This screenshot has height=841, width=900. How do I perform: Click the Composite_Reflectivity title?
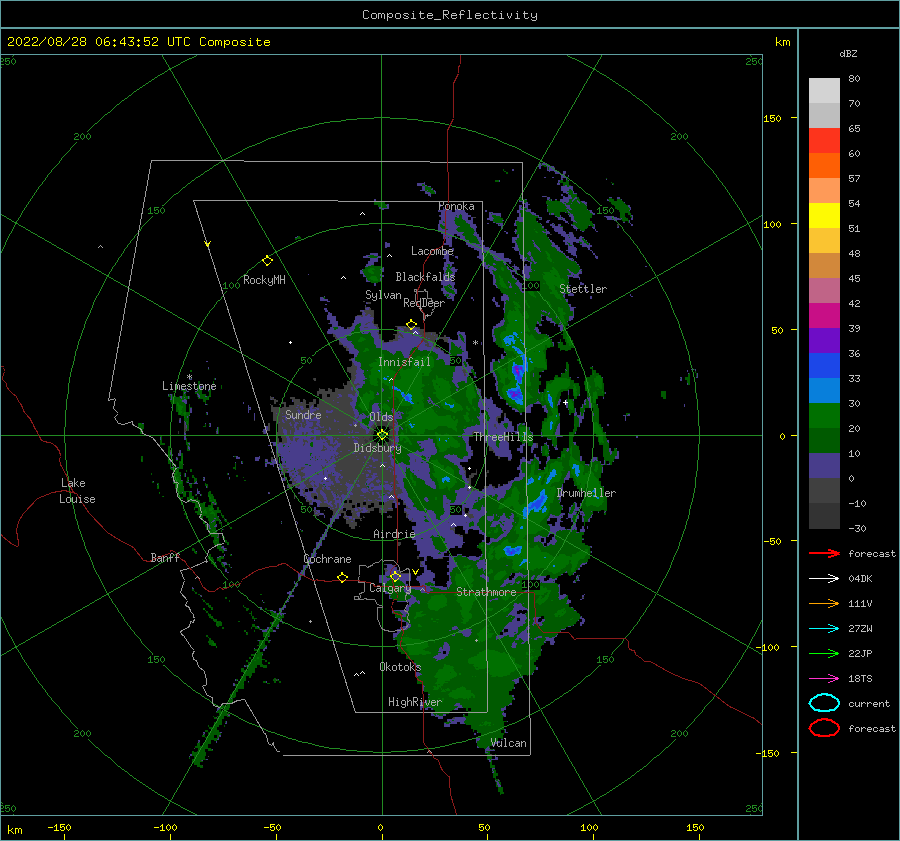450,15
